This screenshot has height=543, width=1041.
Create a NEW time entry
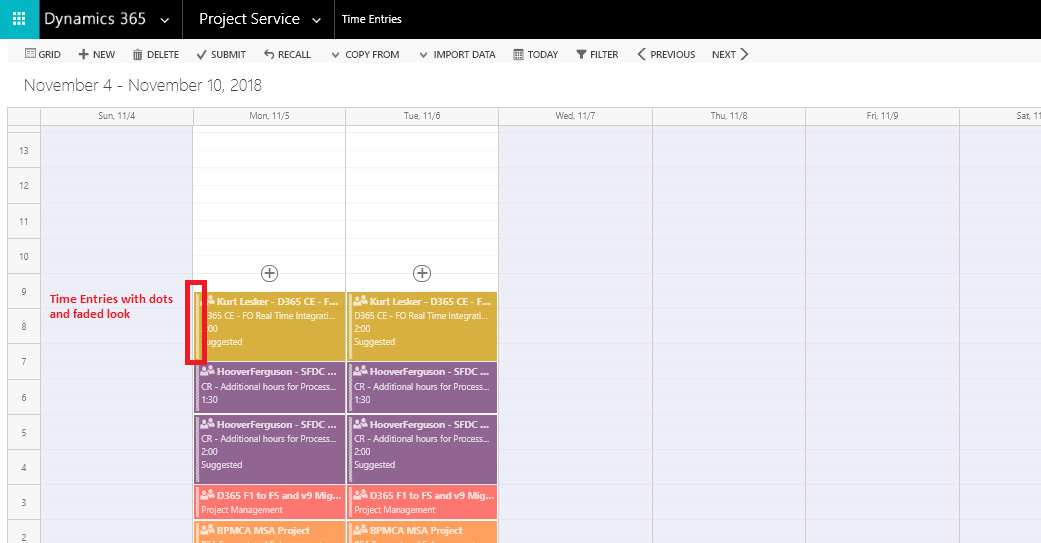[x=96, y=54]
